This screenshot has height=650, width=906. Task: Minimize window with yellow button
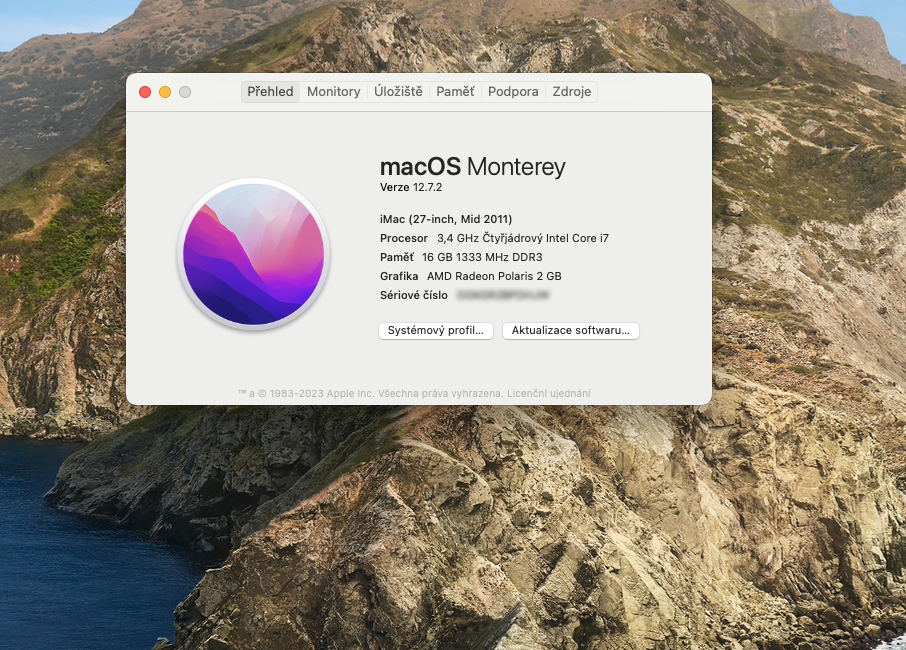click(x=165, y=92)
